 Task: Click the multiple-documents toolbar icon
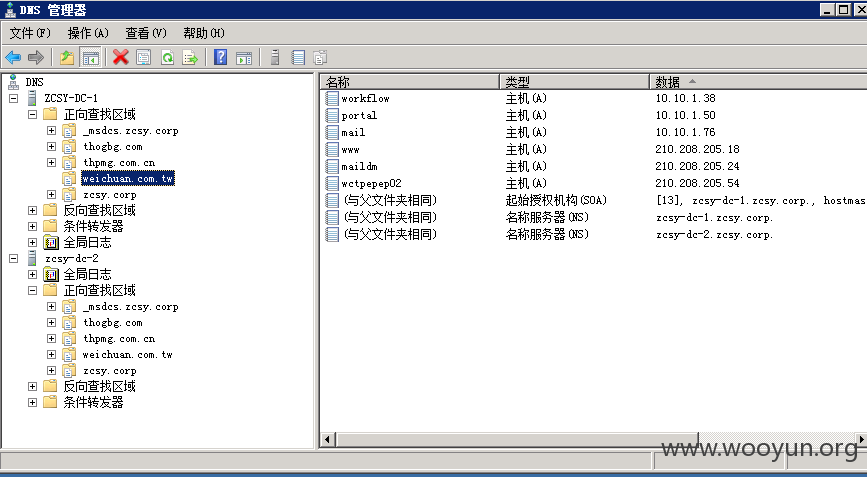coord(320,57)
